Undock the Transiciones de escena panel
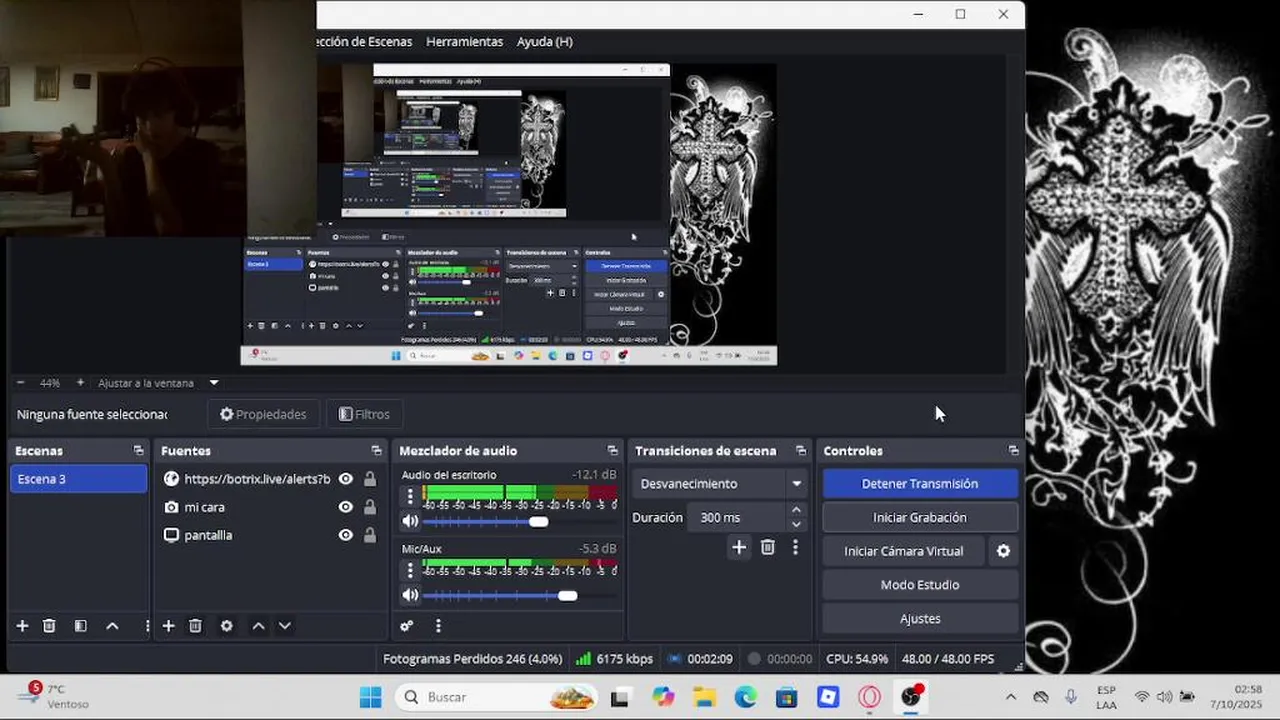1280x720 pixels. pos(801,451)
